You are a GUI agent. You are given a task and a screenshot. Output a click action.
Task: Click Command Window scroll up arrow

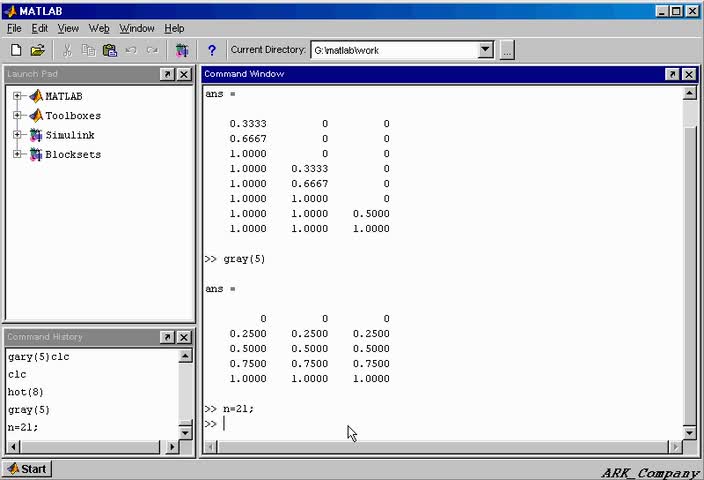[690, 93]
